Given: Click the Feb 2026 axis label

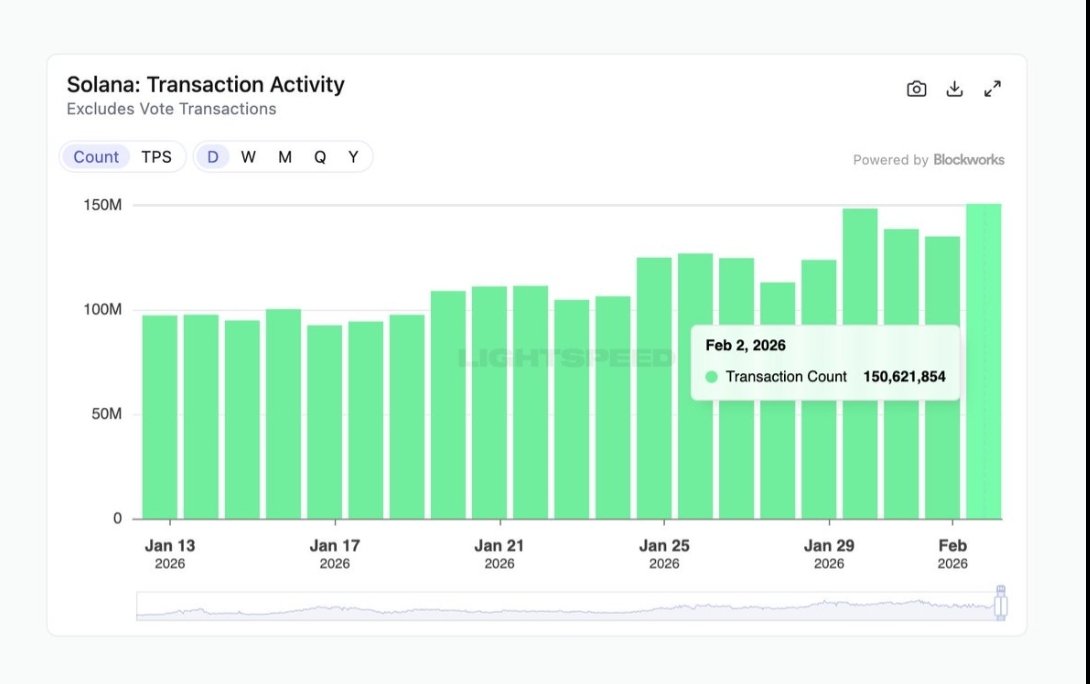Looking at the screenshot, I should [952, 554].
